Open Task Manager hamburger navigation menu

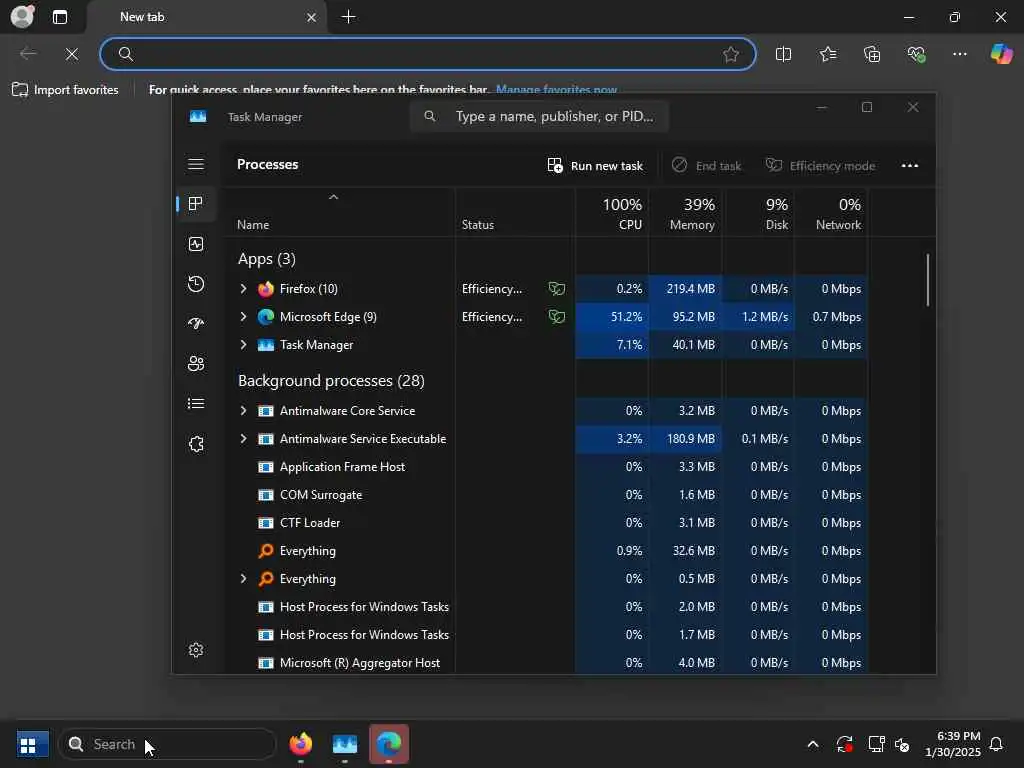196,164
